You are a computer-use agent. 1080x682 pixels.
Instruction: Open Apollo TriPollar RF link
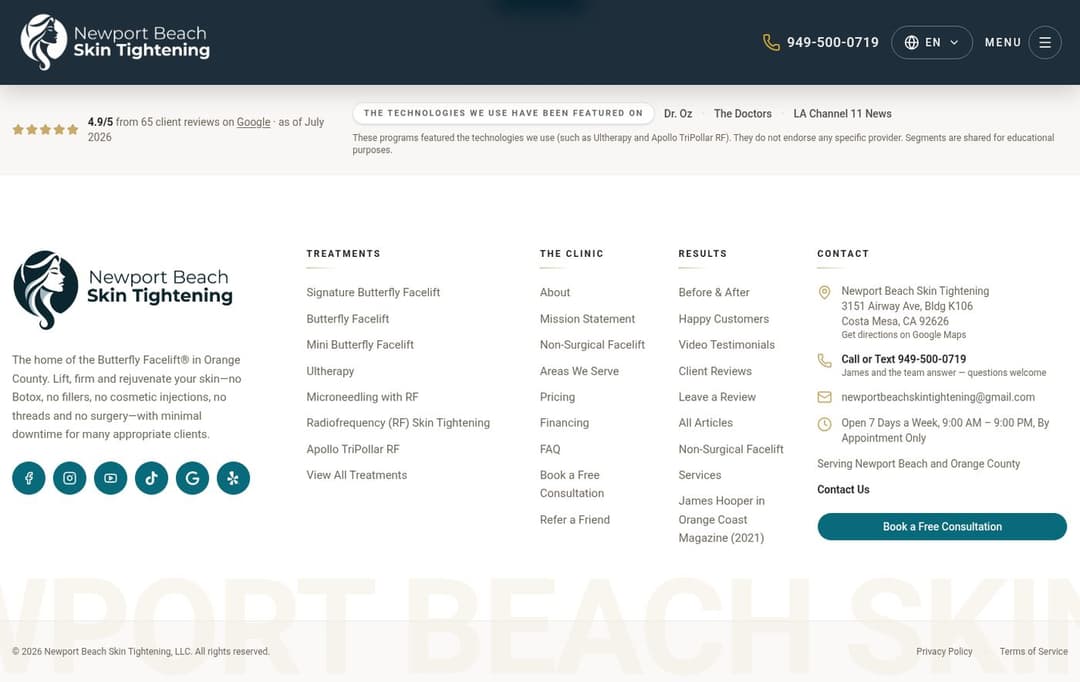353,449
